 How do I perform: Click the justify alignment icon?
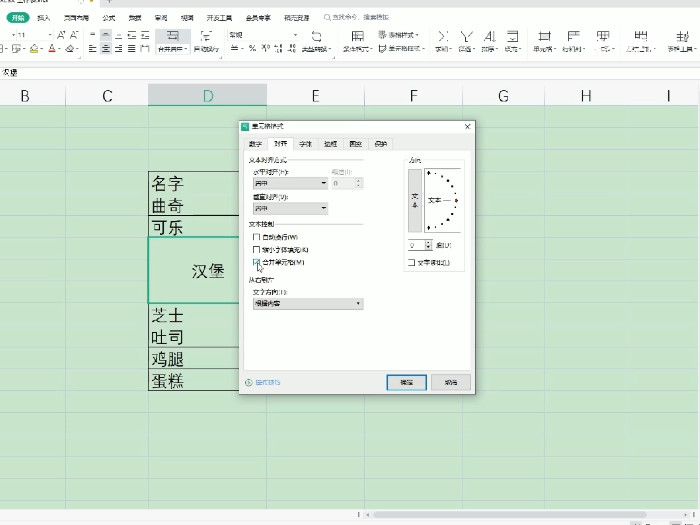click(132, 48)
